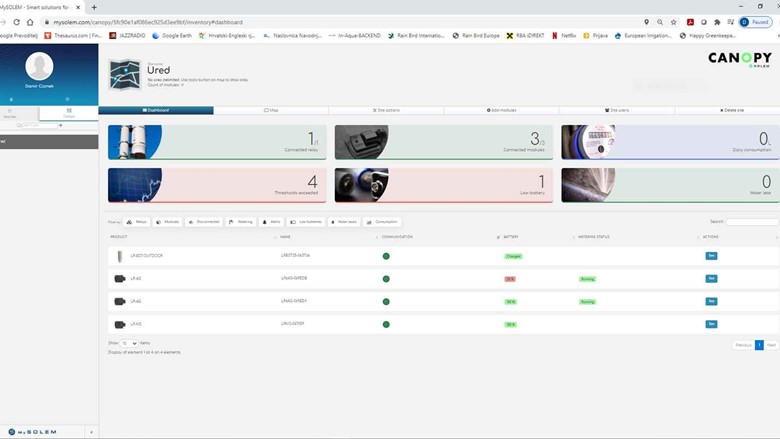This screenshot has height=439, width=780.
Task: Switch to the Map tab
Action: (271, 110)
